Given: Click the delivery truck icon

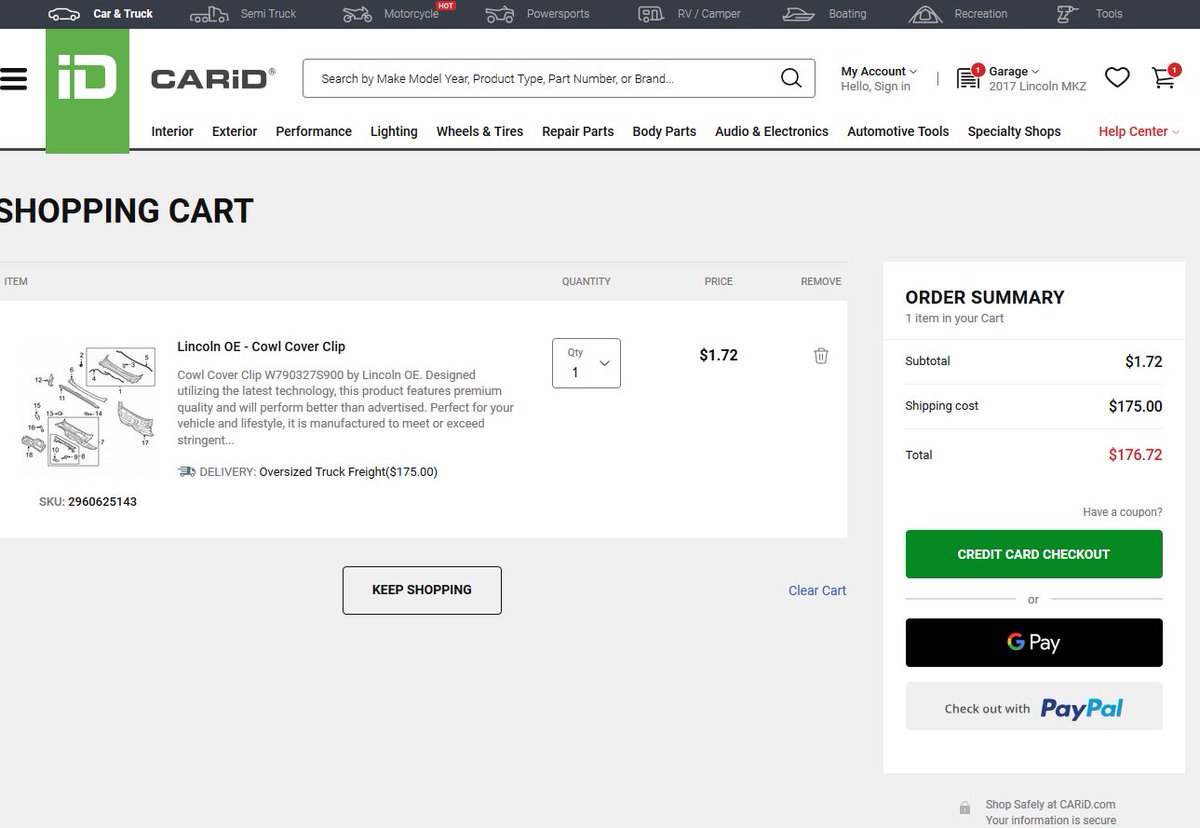Looking at the screenshot, I should (x=187, y=472).
